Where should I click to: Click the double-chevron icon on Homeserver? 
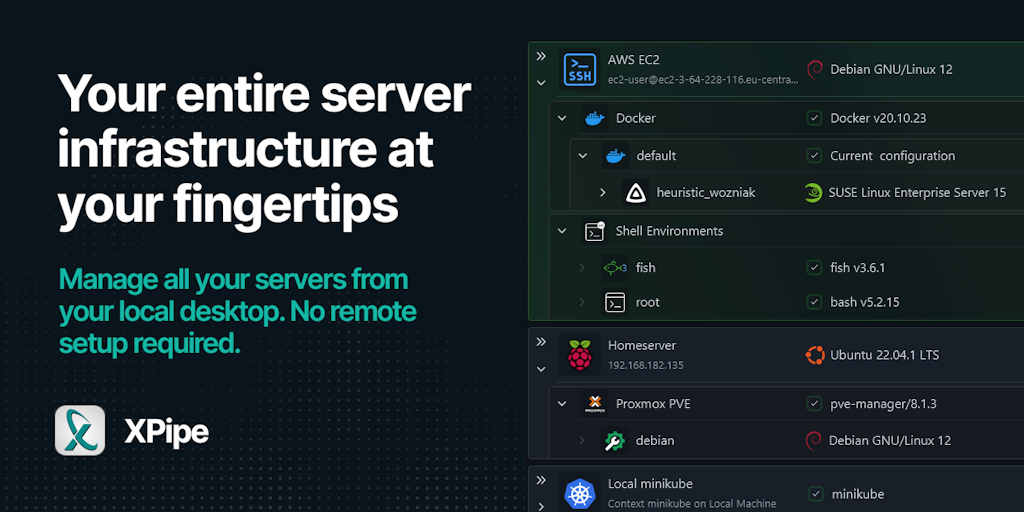[541, 342]
